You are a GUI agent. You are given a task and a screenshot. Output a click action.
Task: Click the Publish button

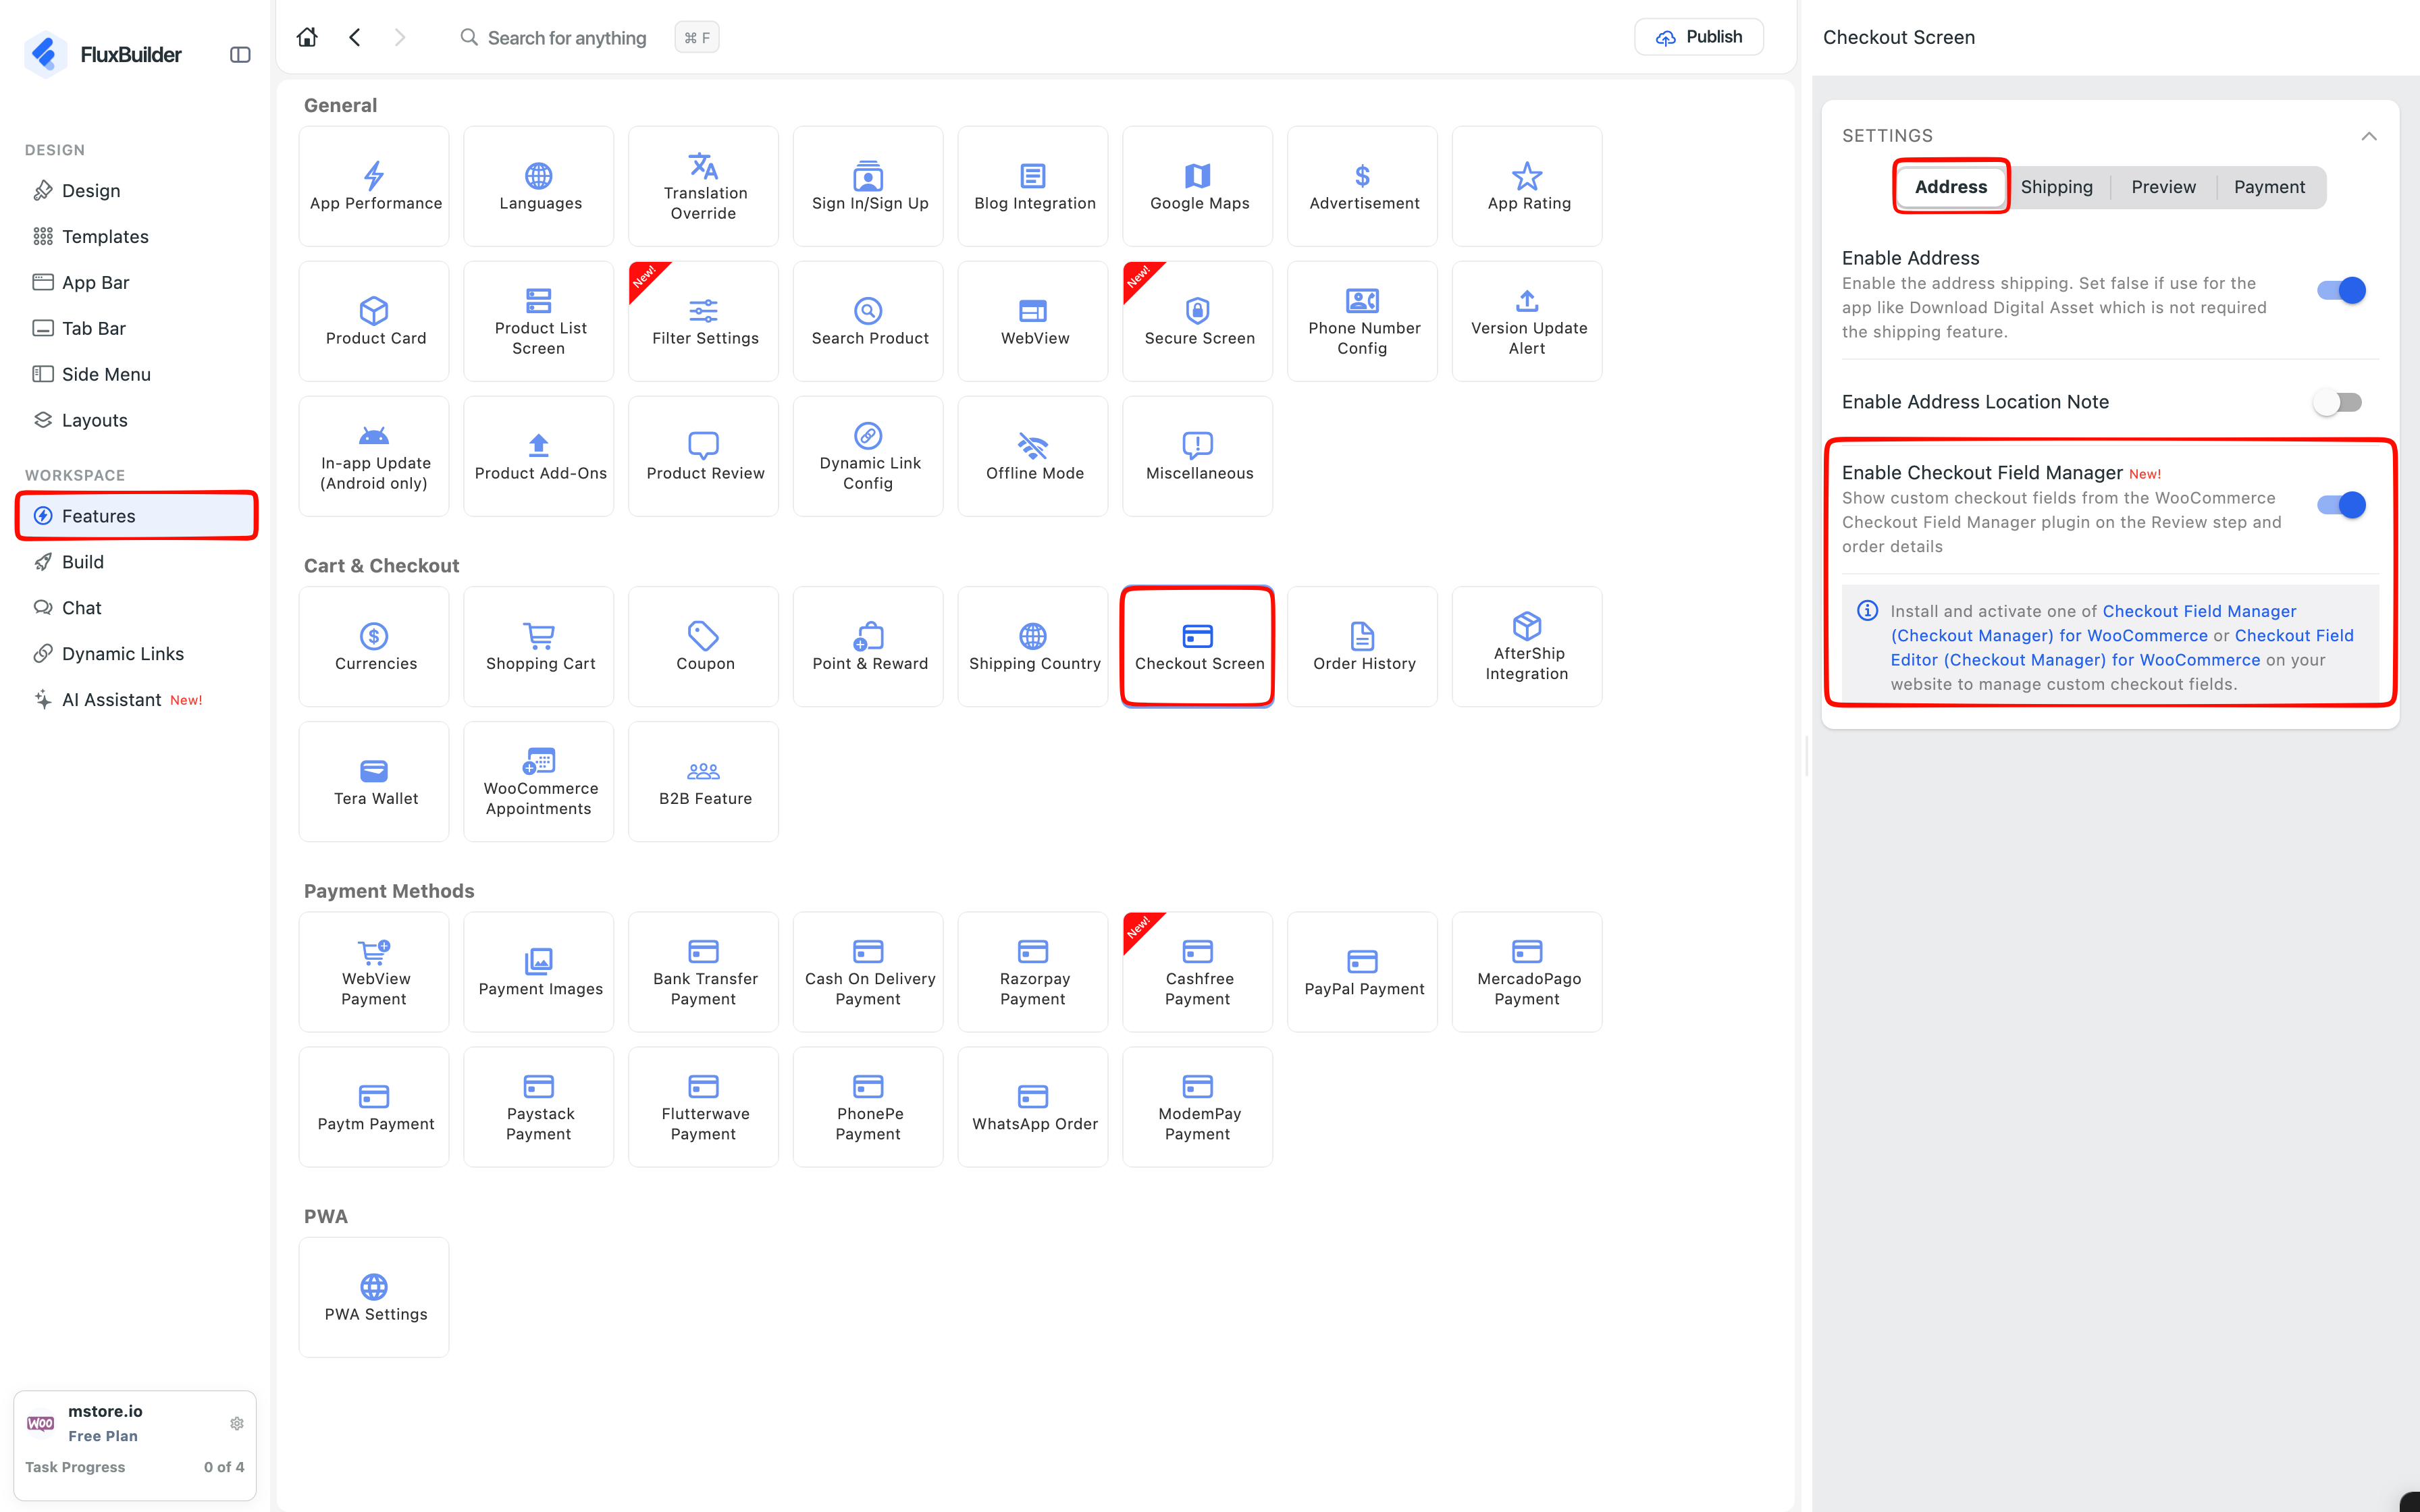pos(1698,37)
